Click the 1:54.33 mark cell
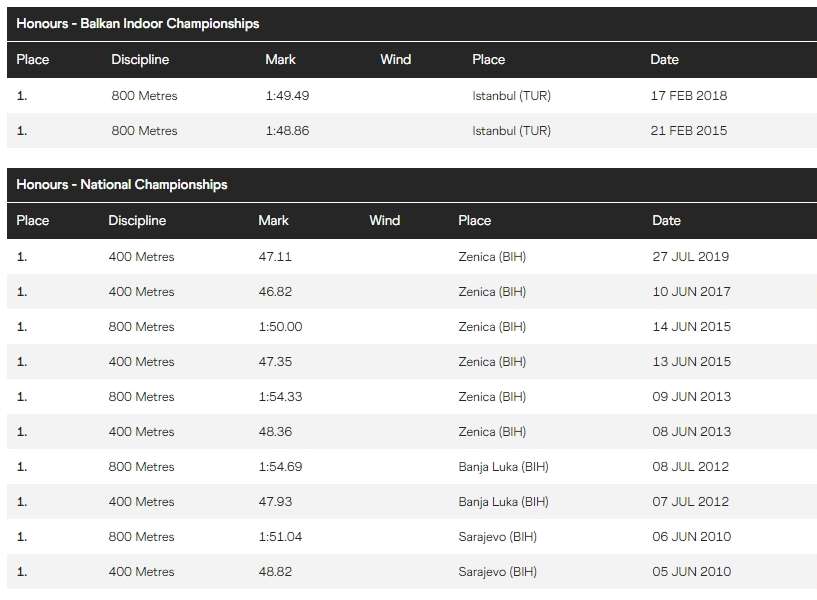Viewport: 817px width, 600px height. tap(280, 397)
